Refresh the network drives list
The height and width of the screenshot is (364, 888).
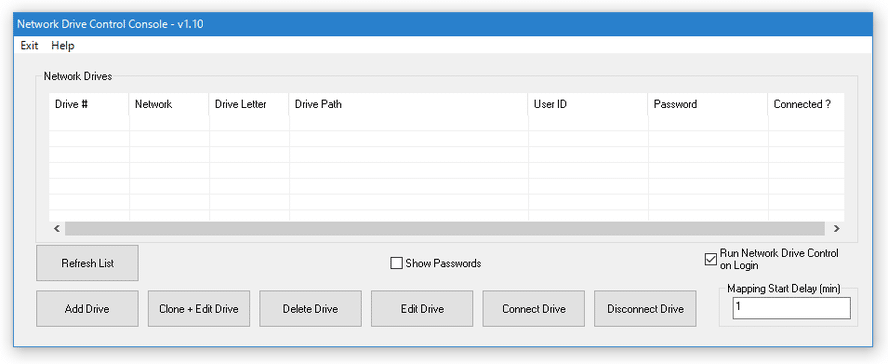(x=87, y=263)
